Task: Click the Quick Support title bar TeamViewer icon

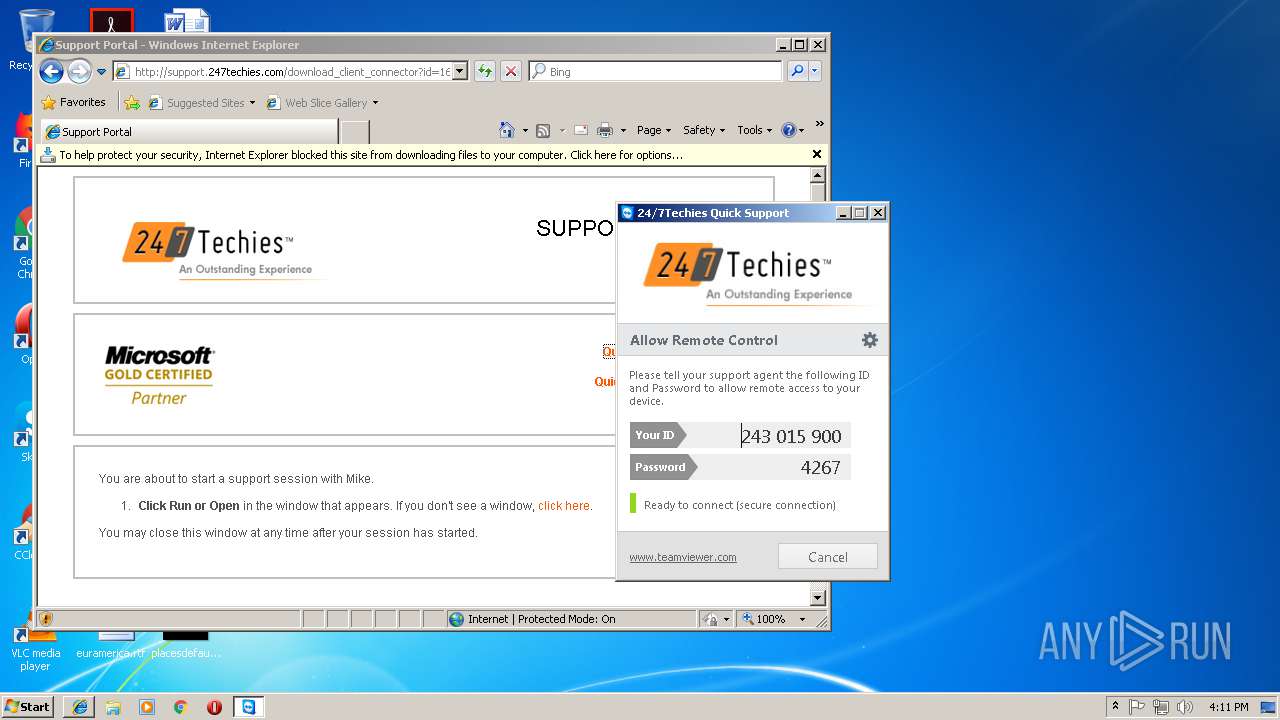Action: pyautogui.click(x=627, y=213)
